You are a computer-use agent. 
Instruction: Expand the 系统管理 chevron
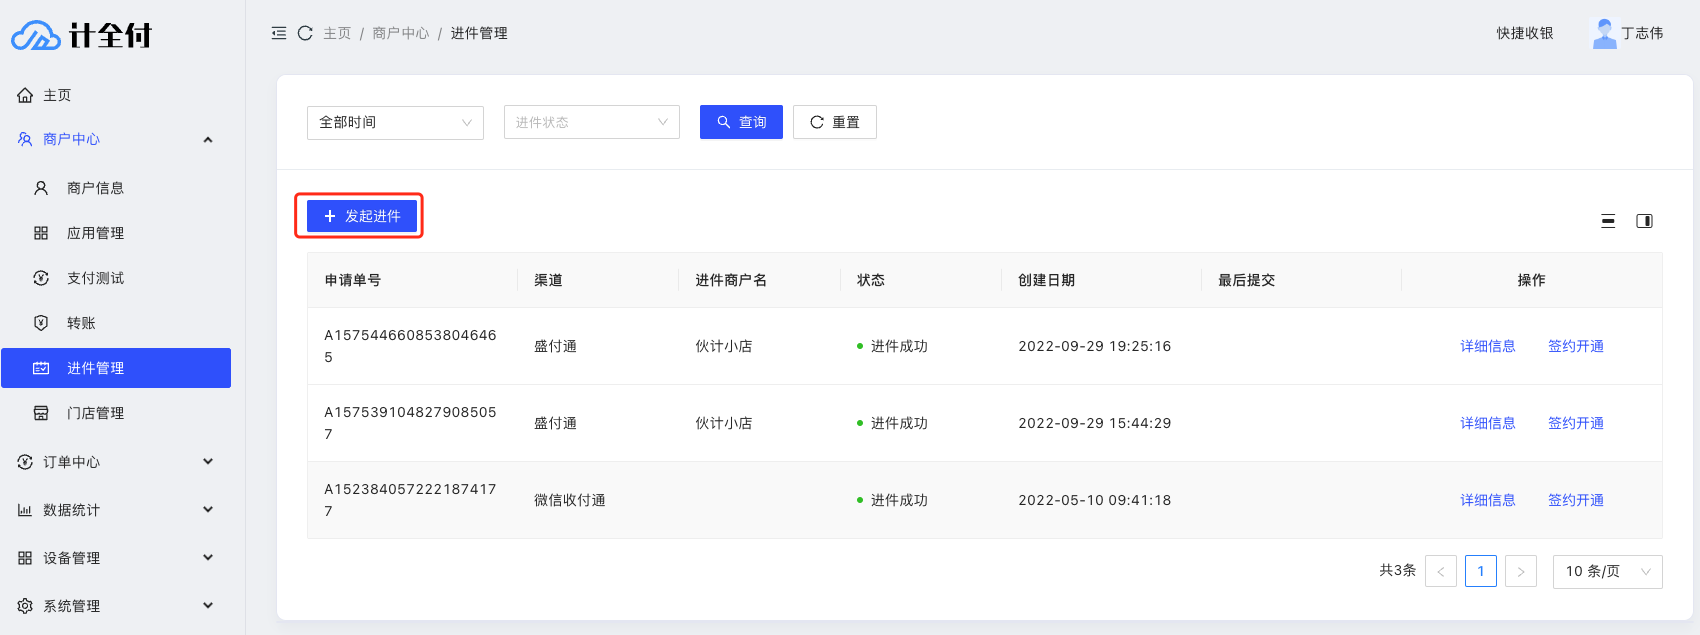tap(208, 606)
